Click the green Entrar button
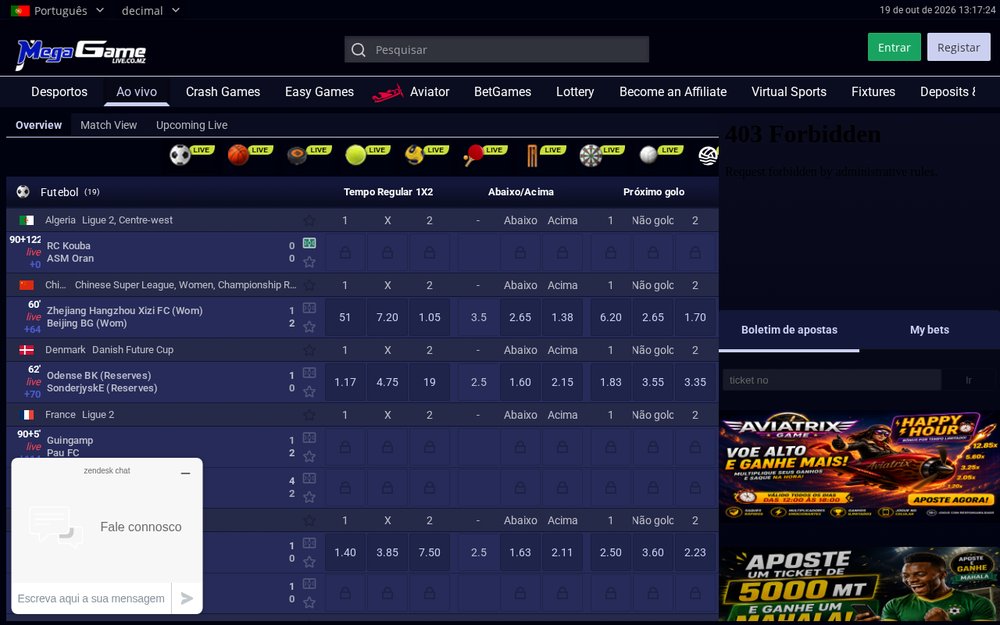 894,47
